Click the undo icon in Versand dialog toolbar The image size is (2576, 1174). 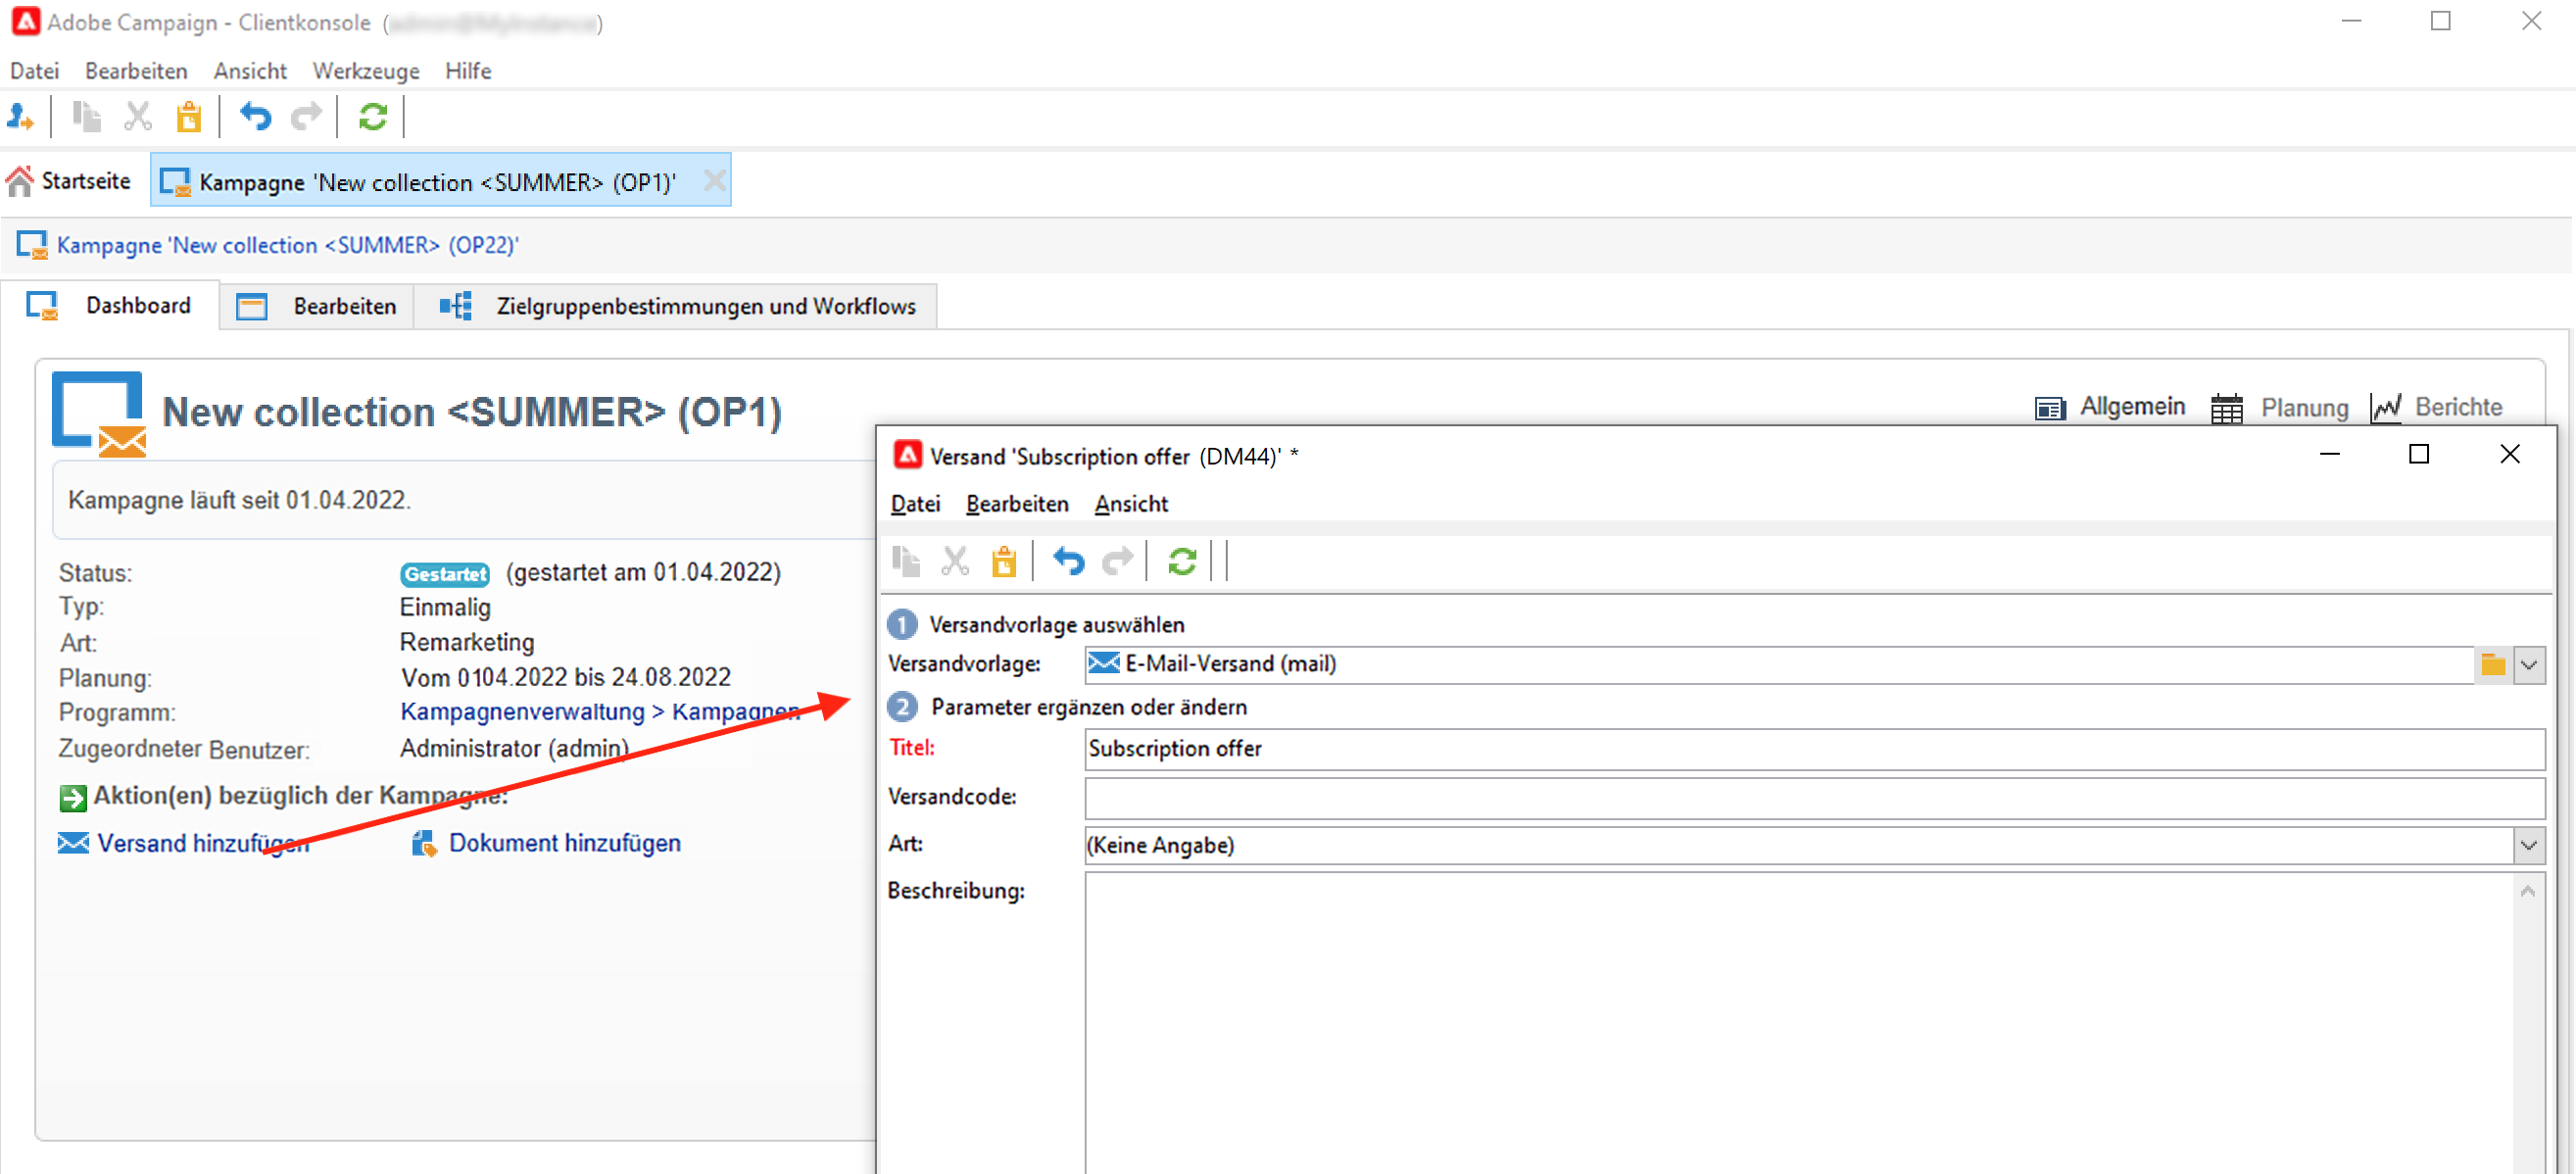click(1067, 562)
